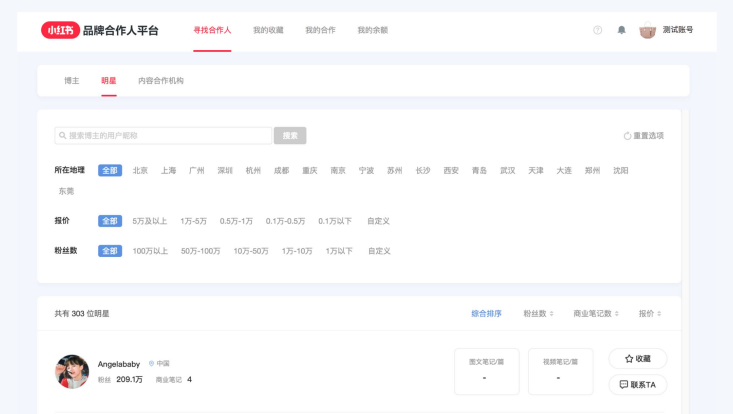Choose 自定义 in the 报价 row
The width and height of the screenshot is (733, 414).
click(378, 221)
